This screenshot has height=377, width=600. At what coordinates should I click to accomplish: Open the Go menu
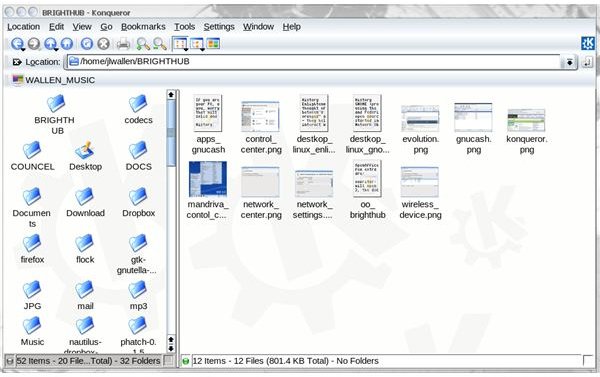(106, 27)
